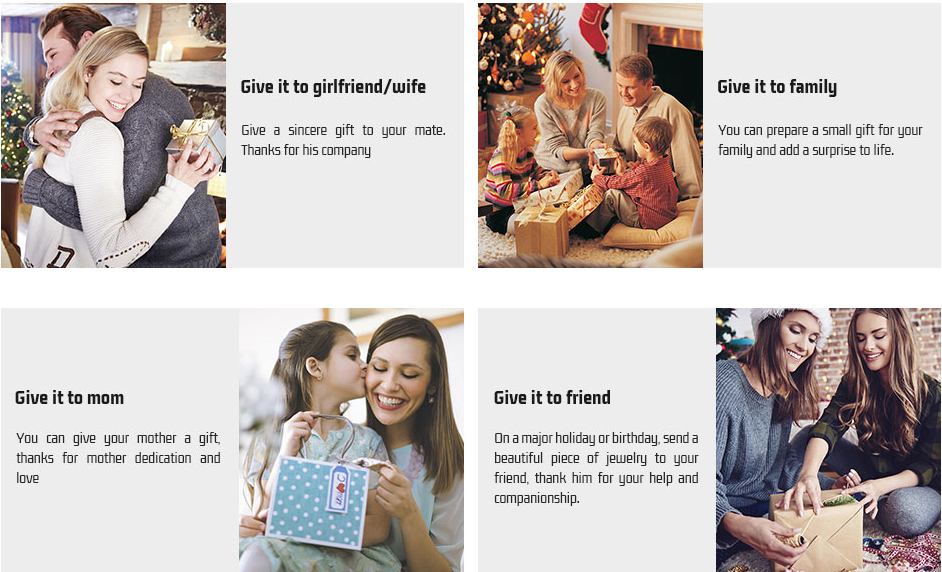
Task: Click the silver gift box held by the woman
Action: click(x=196, y=140)
